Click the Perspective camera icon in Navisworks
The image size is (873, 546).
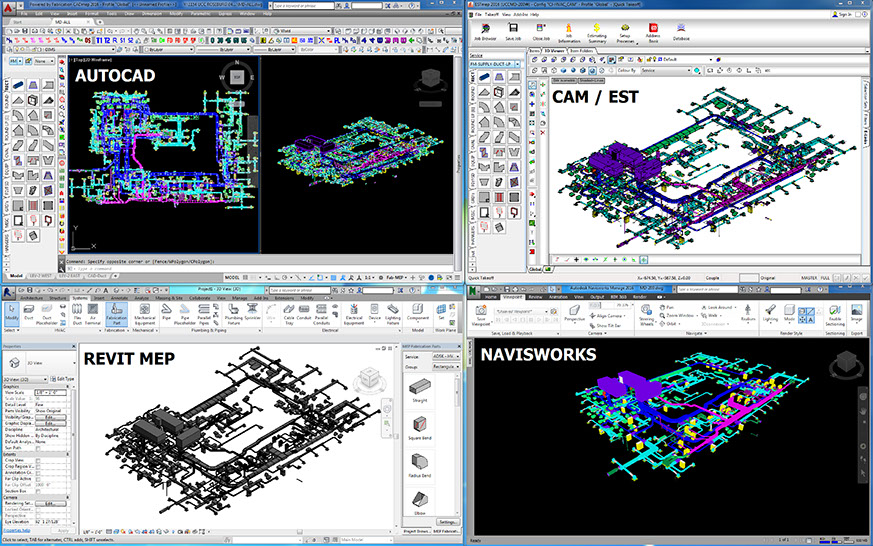[x=574, y=313]
